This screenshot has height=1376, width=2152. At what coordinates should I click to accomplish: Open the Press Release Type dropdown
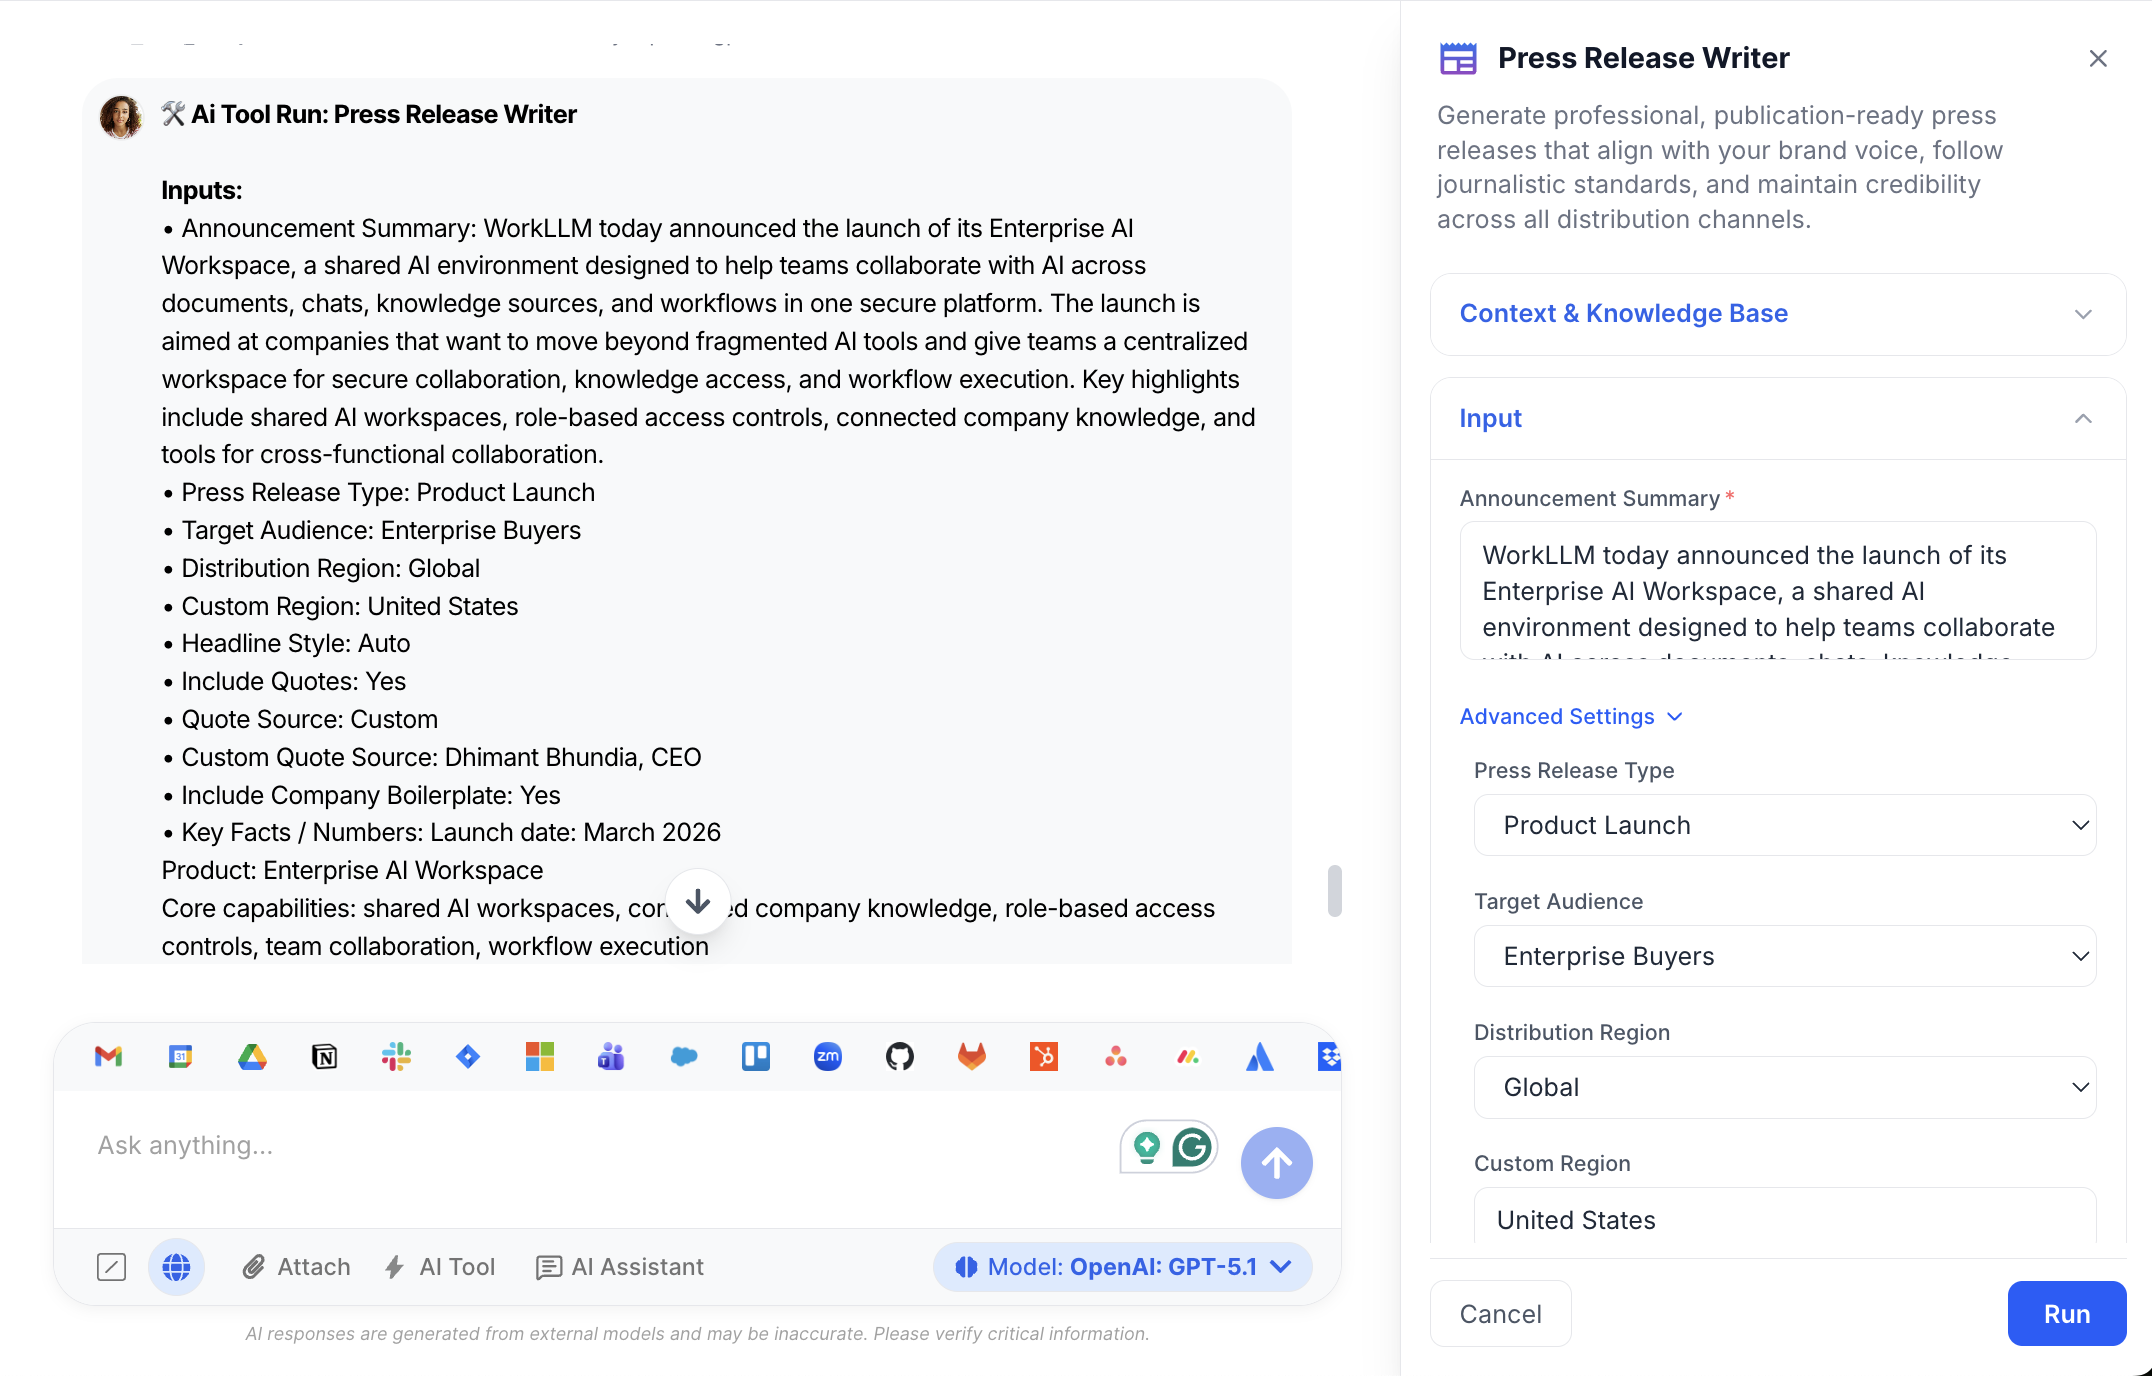[x=1784, y=825]
